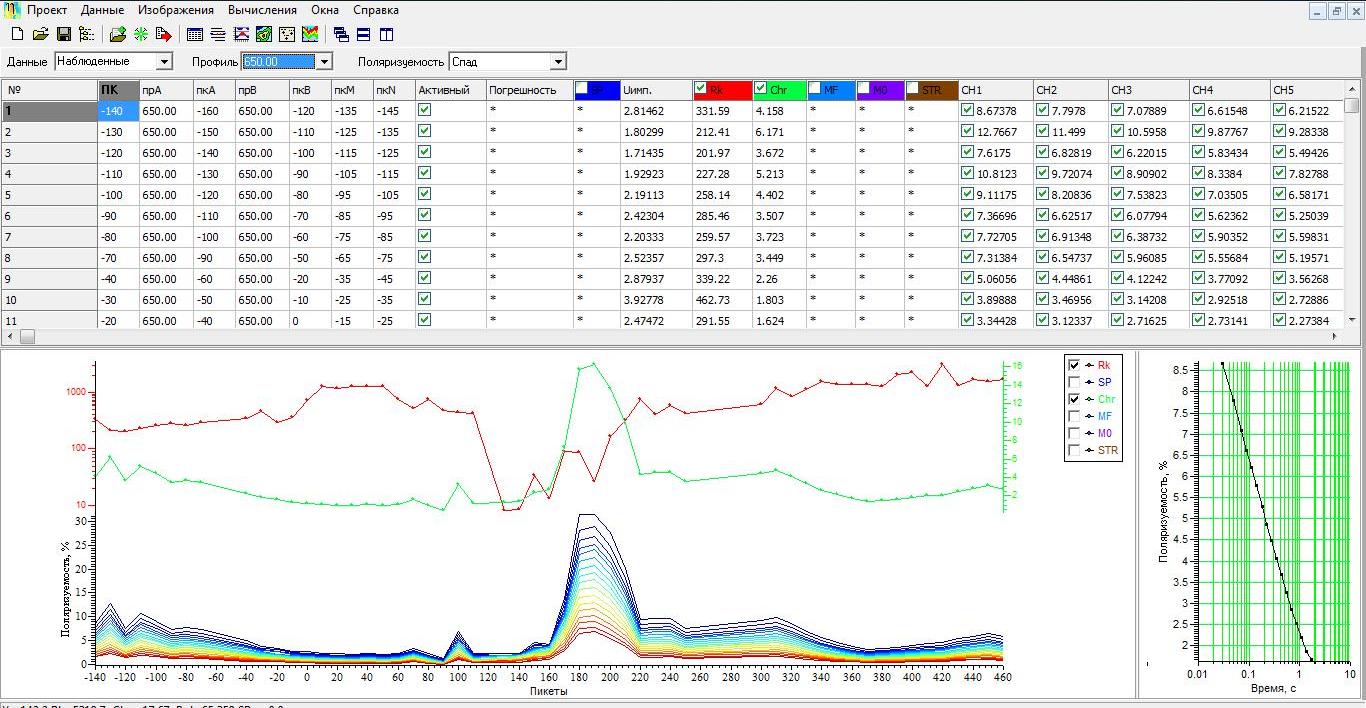The image size is (1366, 708).
Task: Tile windows horizontally icon
Action: pos(364,34)
